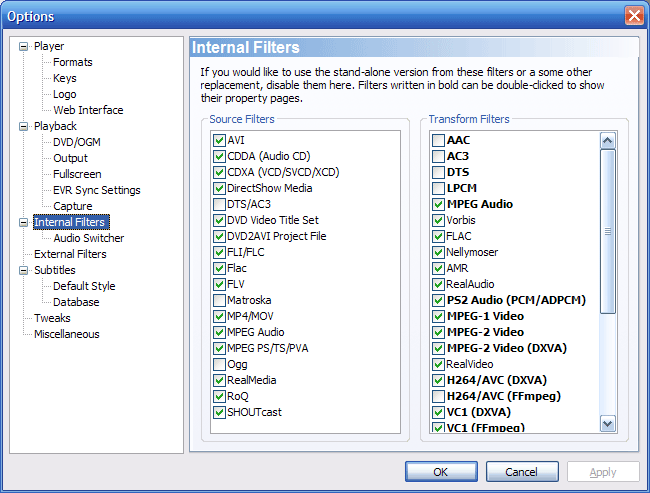
Task: Collapse the Playback tree section
Action: point(25,126)
